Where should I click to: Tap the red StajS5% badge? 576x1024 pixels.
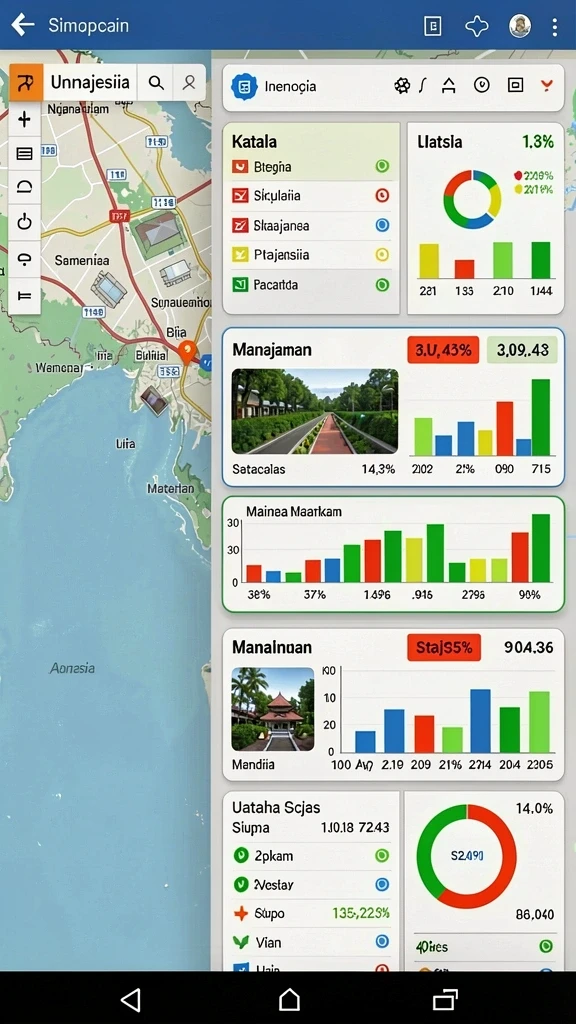(444, 647)
